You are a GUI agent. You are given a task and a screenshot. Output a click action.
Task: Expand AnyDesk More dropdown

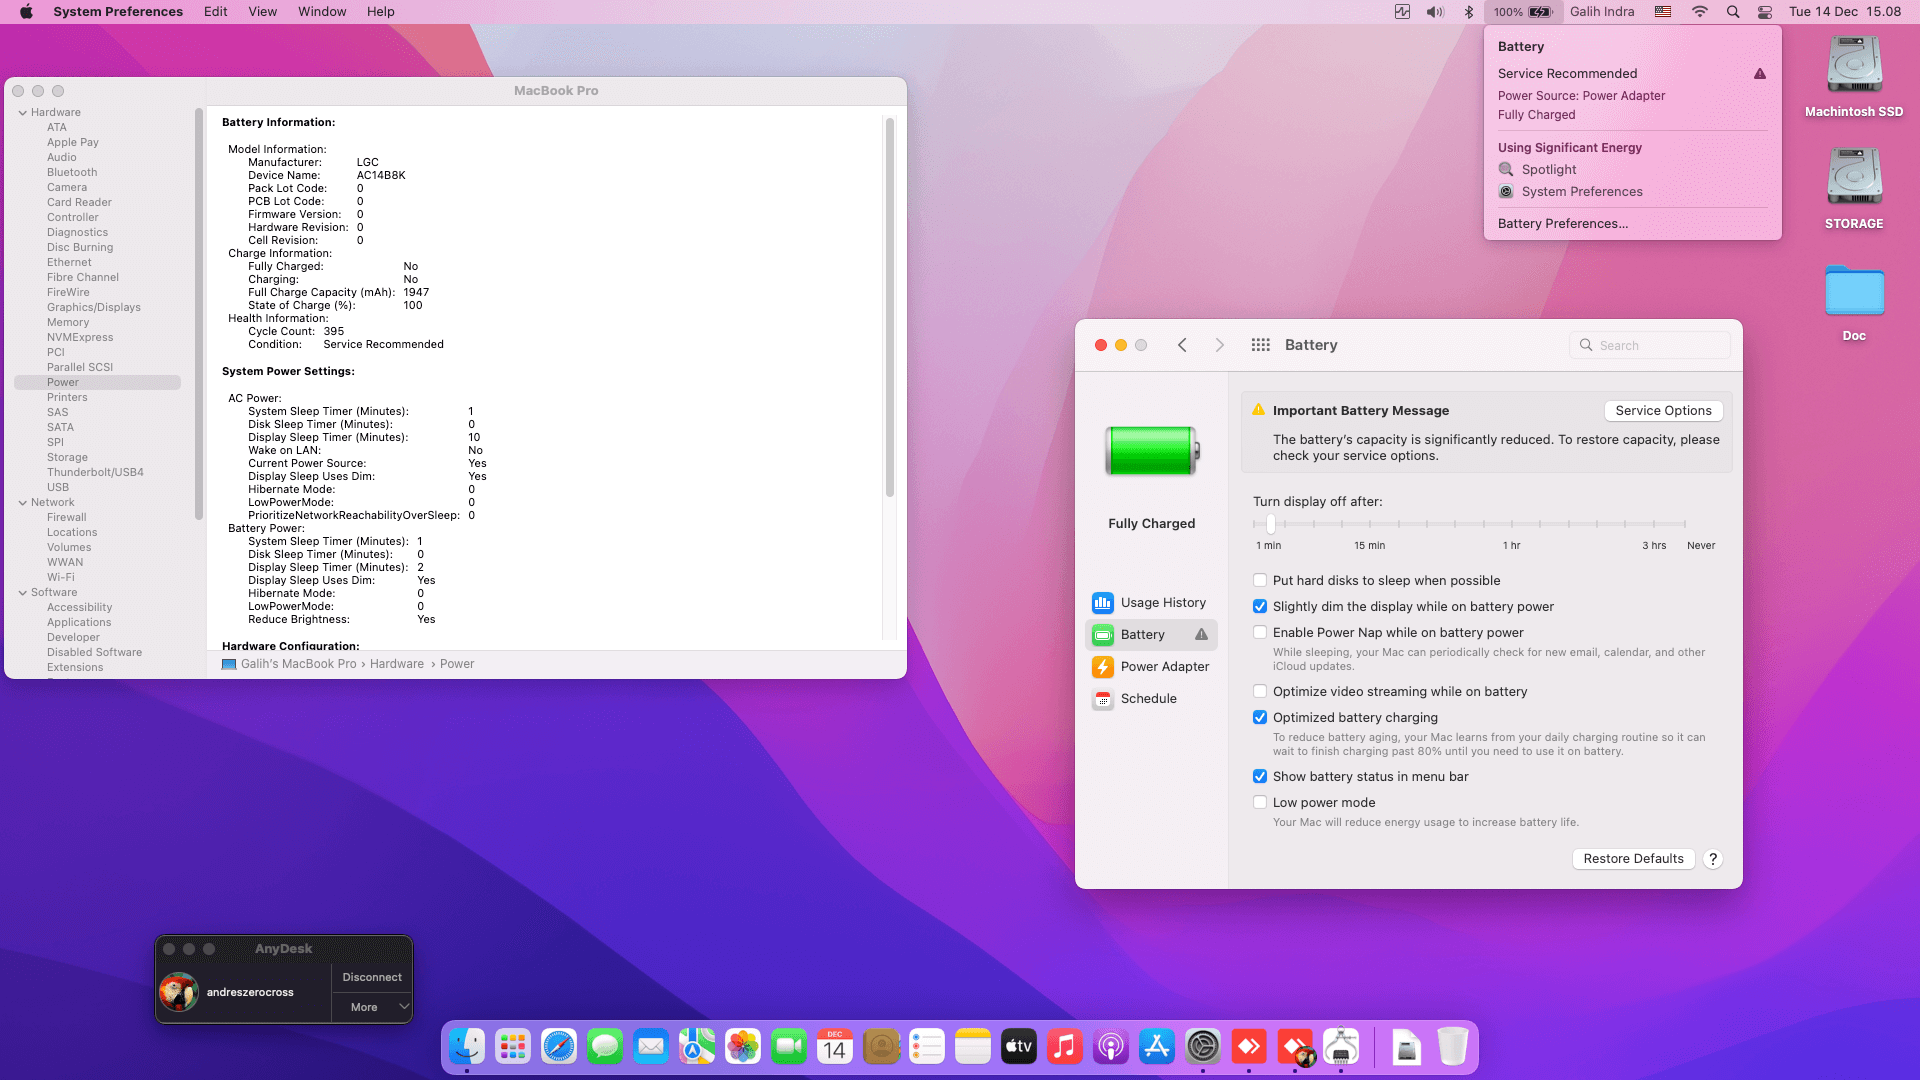[x=372, y=1007]
